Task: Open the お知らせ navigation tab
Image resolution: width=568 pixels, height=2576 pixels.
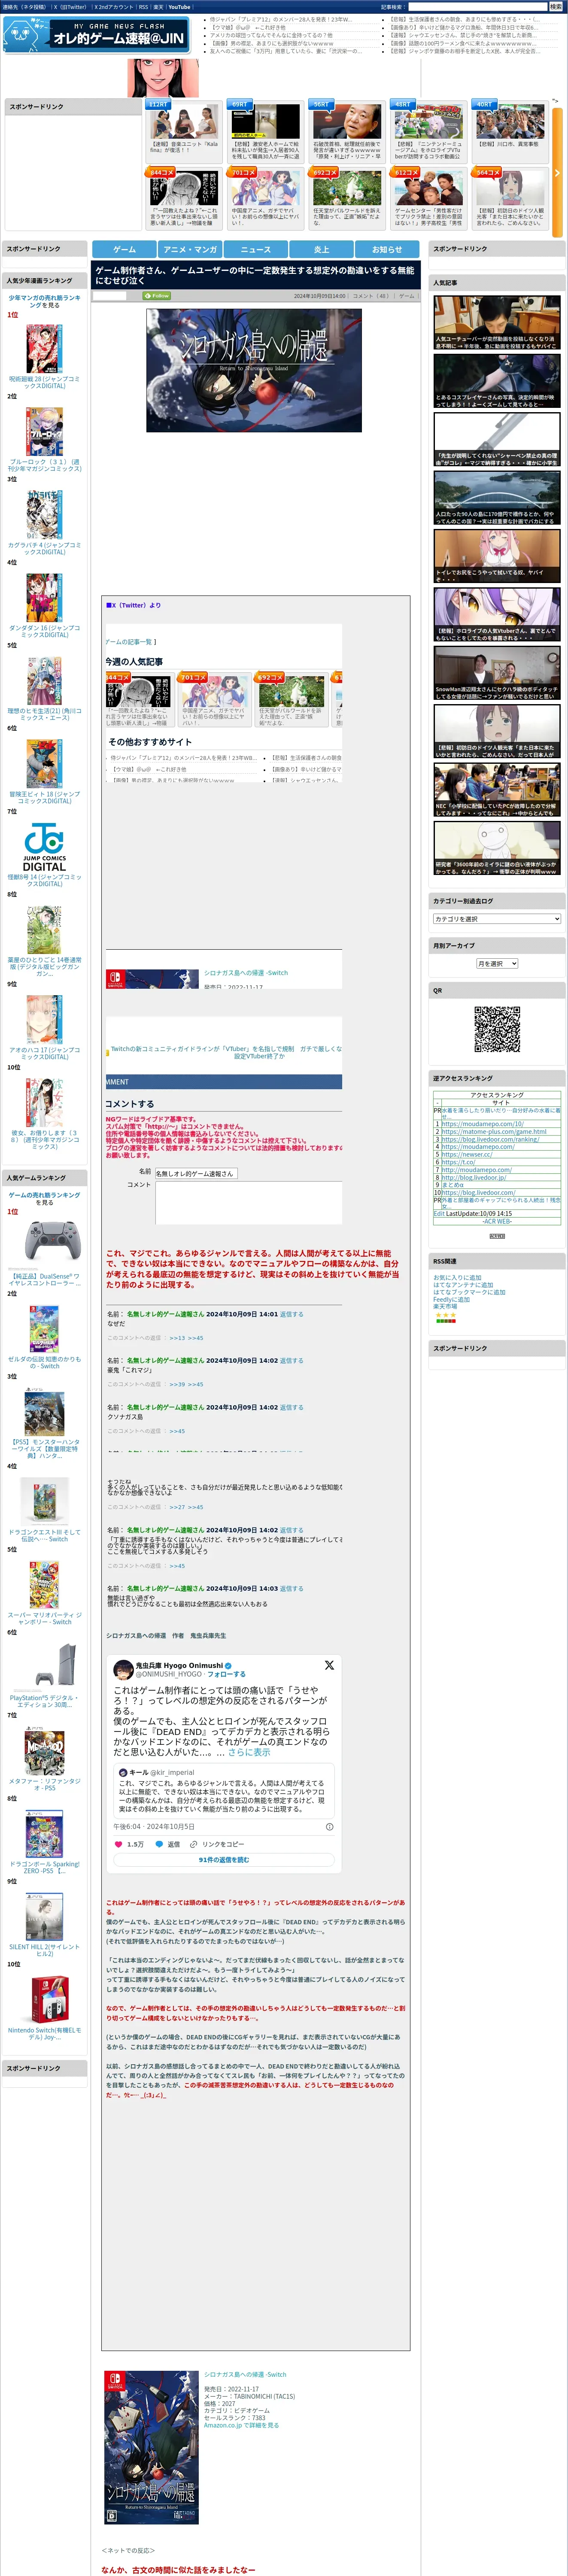Action: [387, 249]
